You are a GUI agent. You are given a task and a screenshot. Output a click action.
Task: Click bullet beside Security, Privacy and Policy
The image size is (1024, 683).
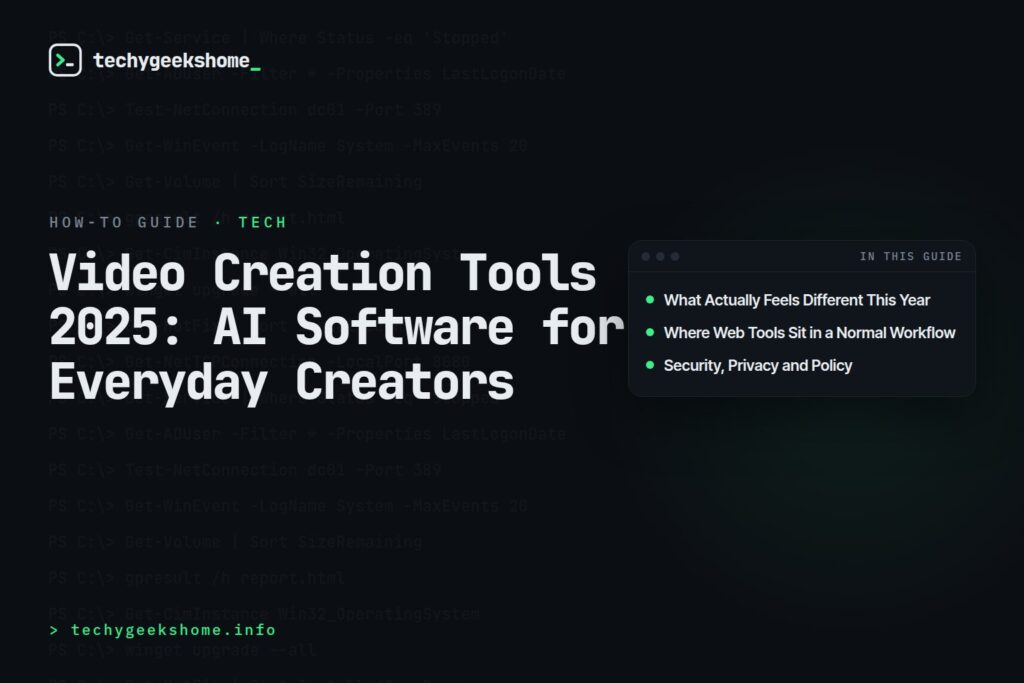point(650,365)
